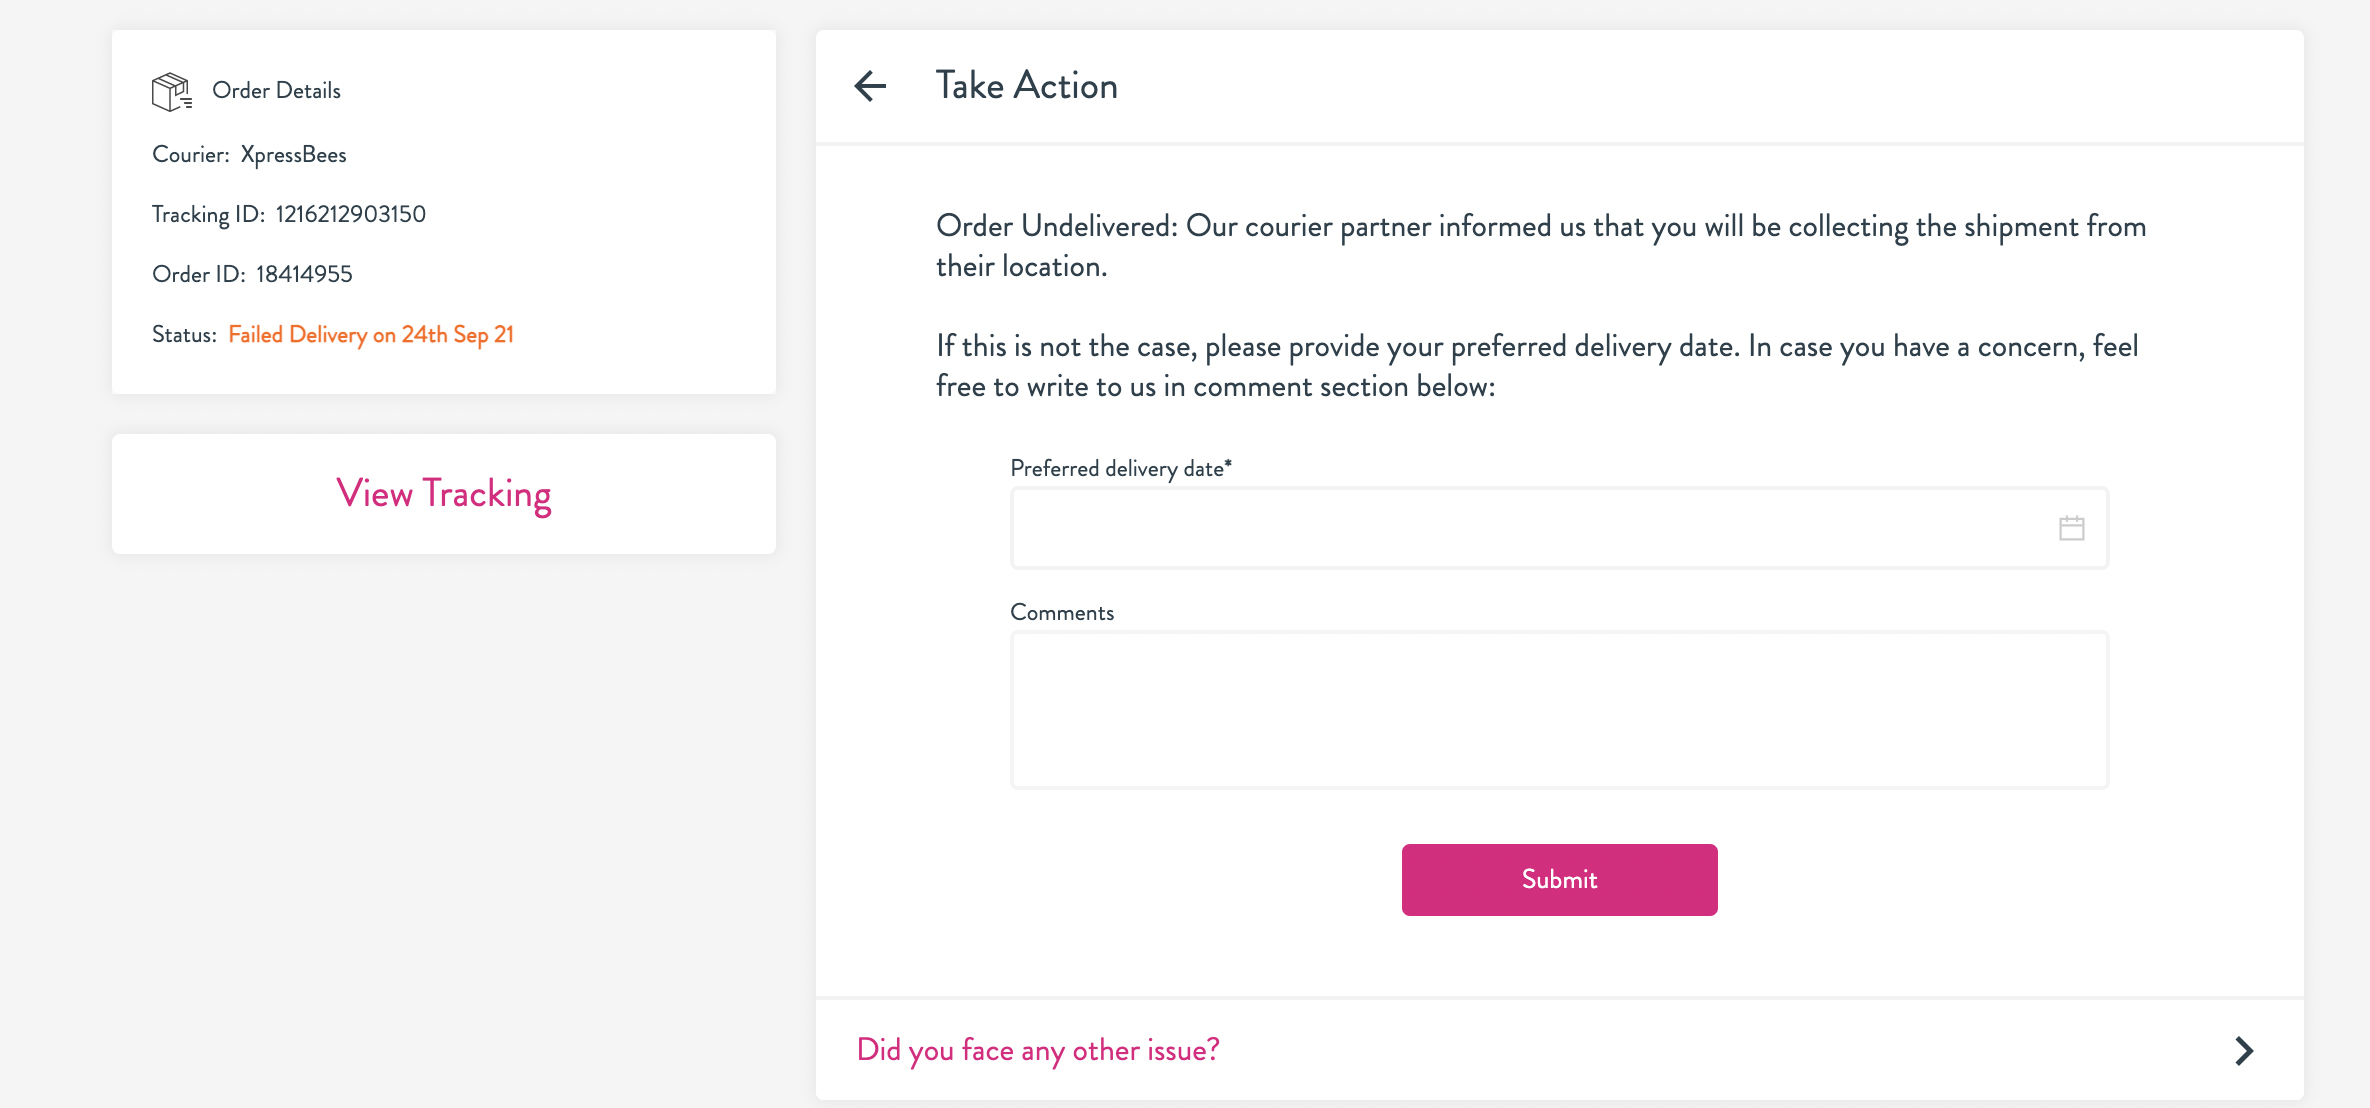Click the Order Details title text
Screen dimensions: 2370x1108
pyautogui.click(x=276, y=91)
